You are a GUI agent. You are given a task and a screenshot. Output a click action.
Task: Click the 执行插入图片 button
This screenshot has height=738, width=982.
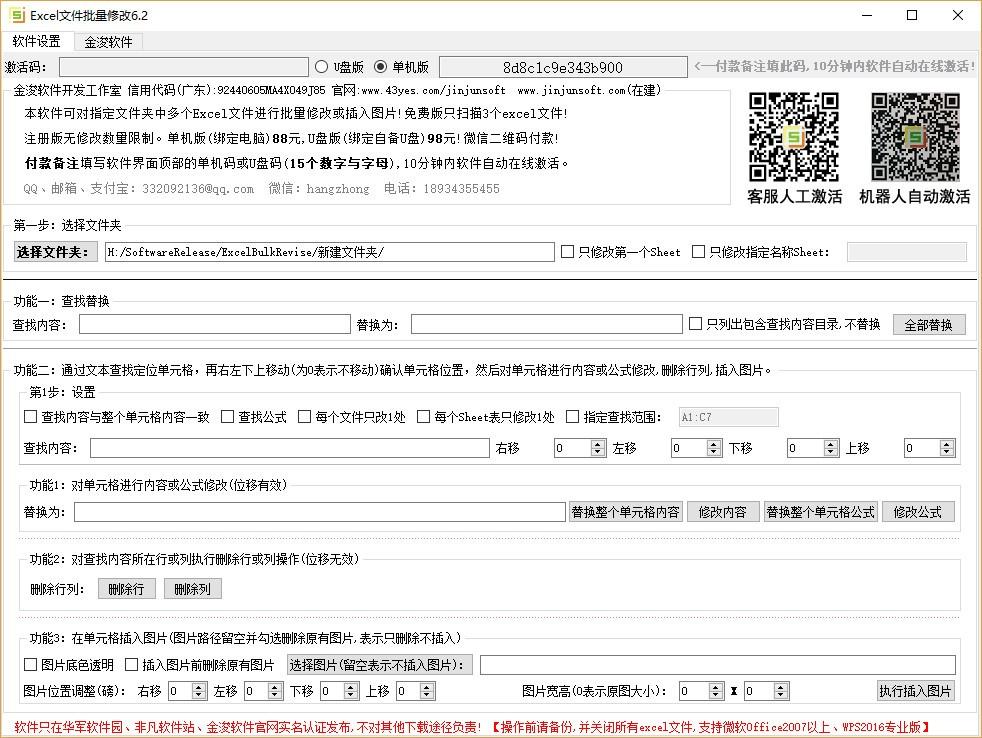point(916,690)
